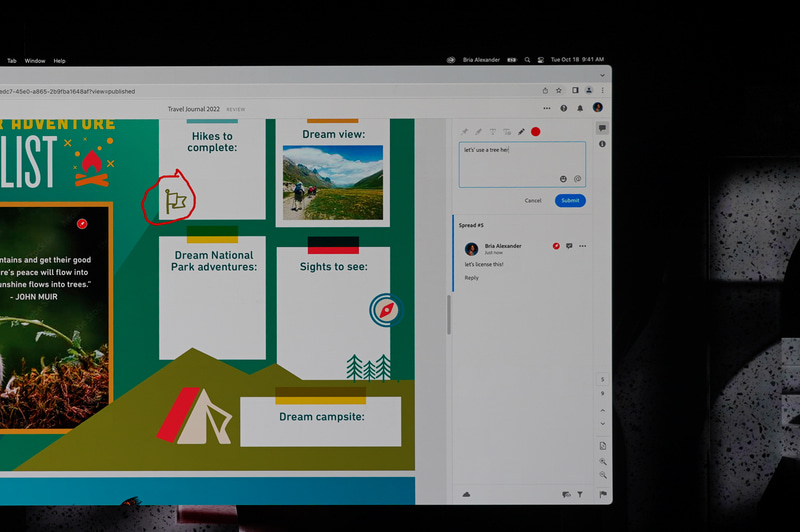Open the red drawing color swatch
Viewport: 800px width, 532px height.
pos(536,132)
